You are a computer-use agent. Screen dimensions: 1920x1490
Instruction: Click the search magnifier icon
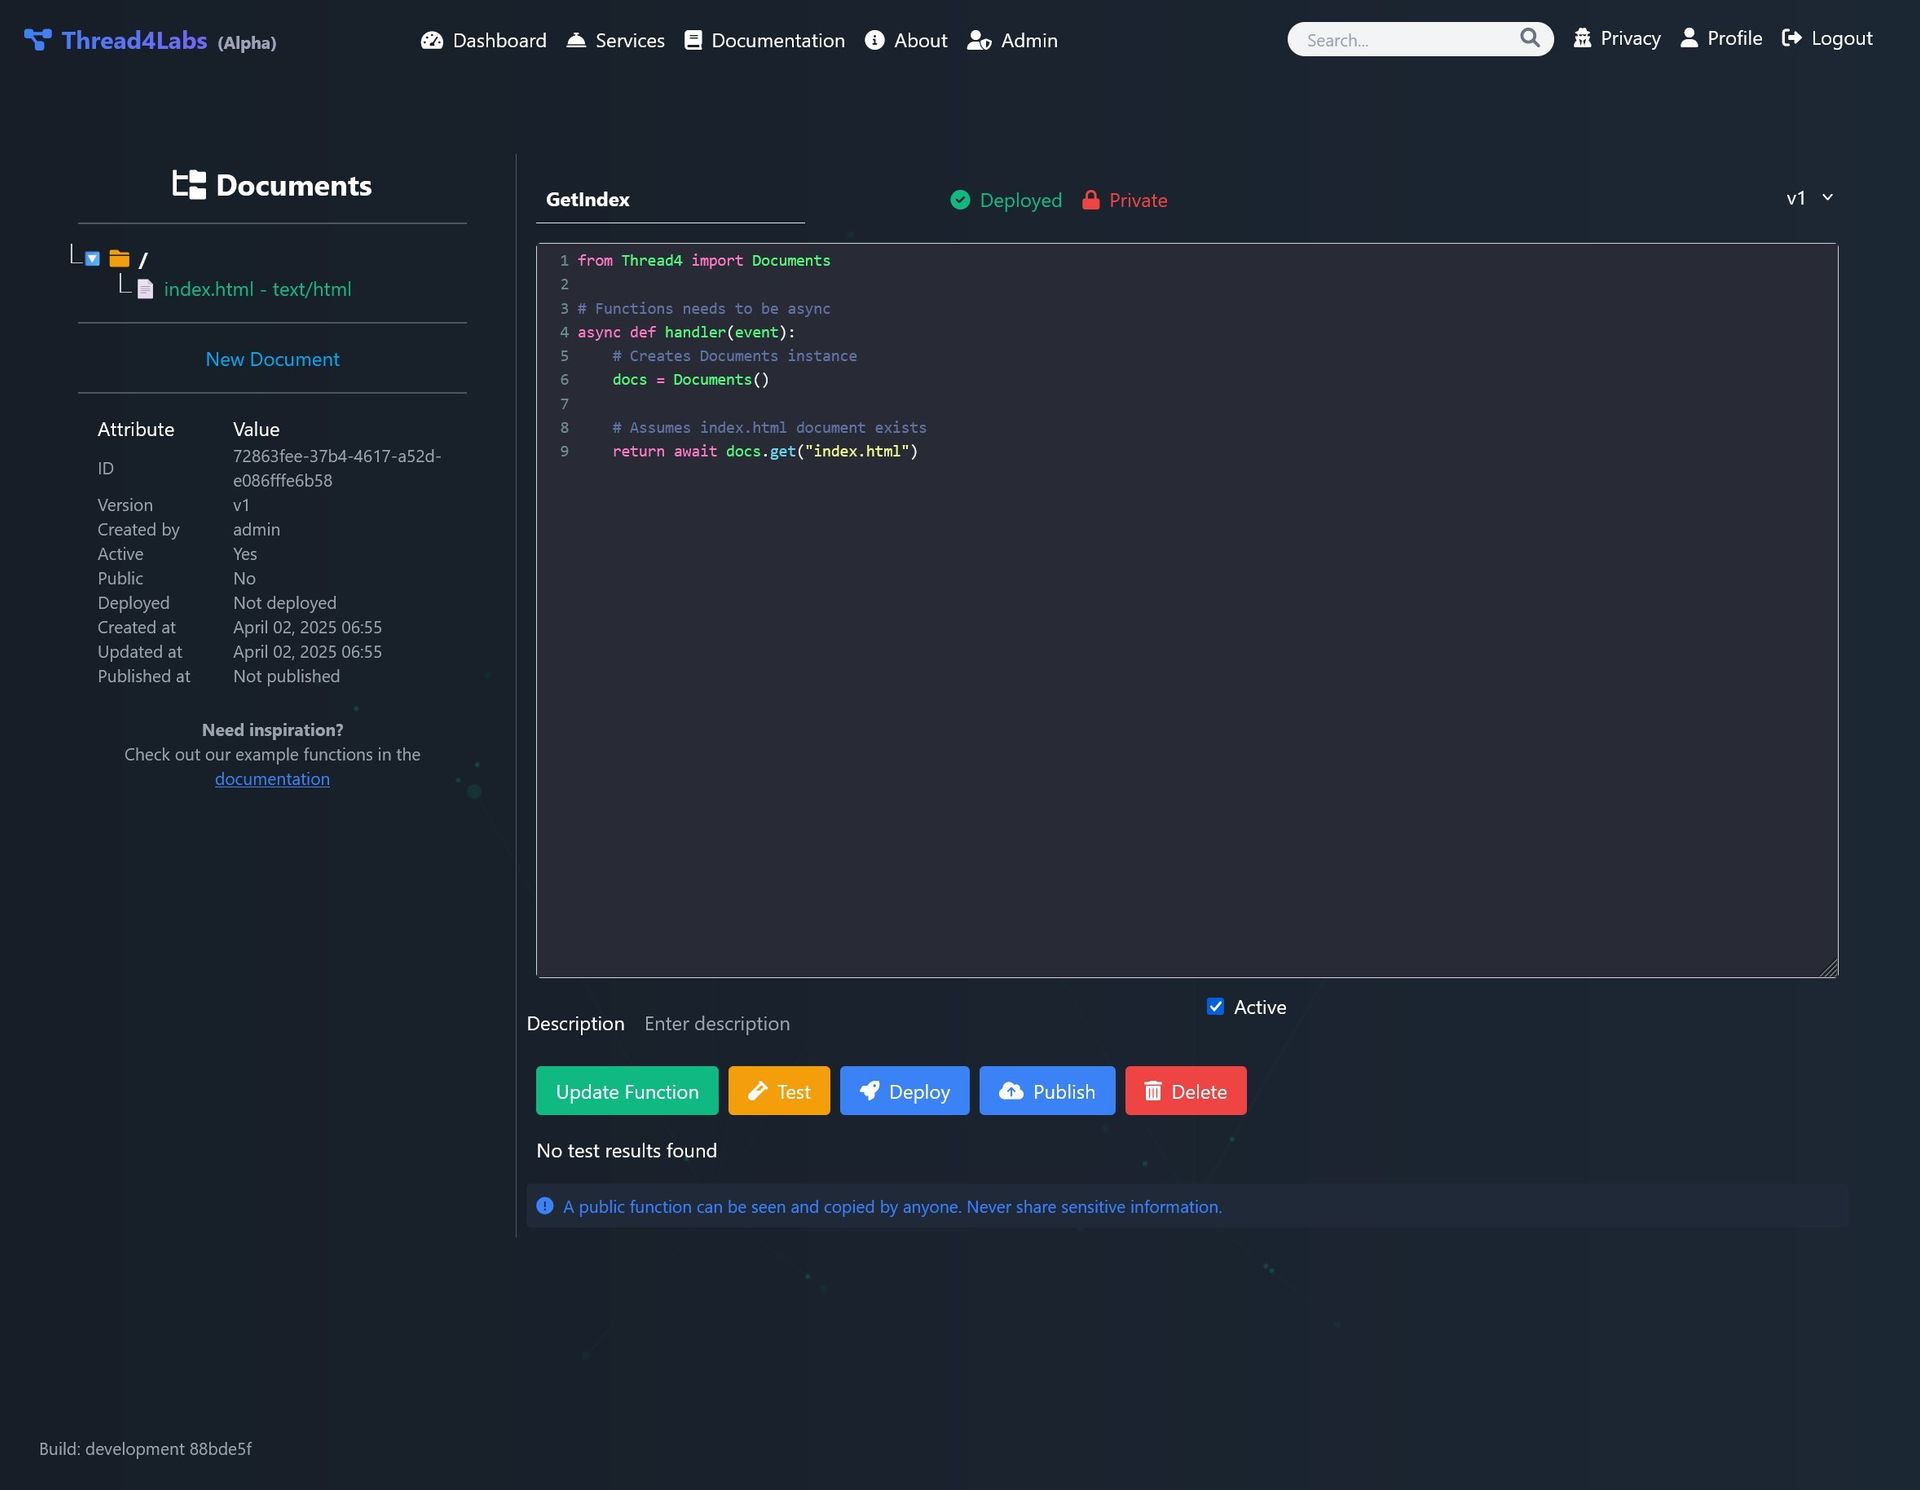[x=1529, y=38]
